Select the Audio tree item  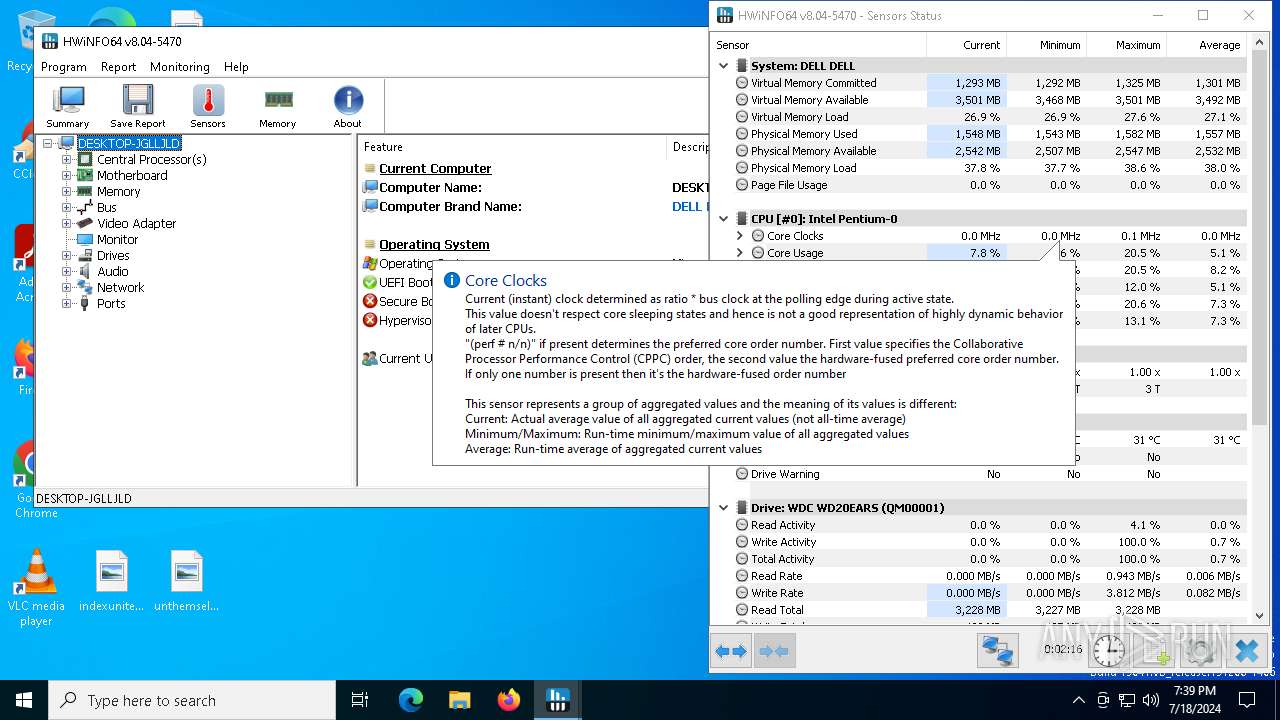(113, 271)
